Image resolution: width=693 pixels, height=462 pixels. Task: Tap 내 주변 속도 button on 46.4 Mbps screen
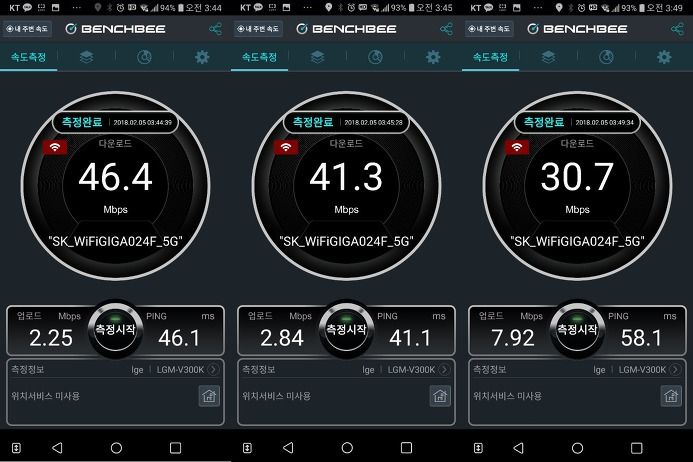(x=27, y=29)
